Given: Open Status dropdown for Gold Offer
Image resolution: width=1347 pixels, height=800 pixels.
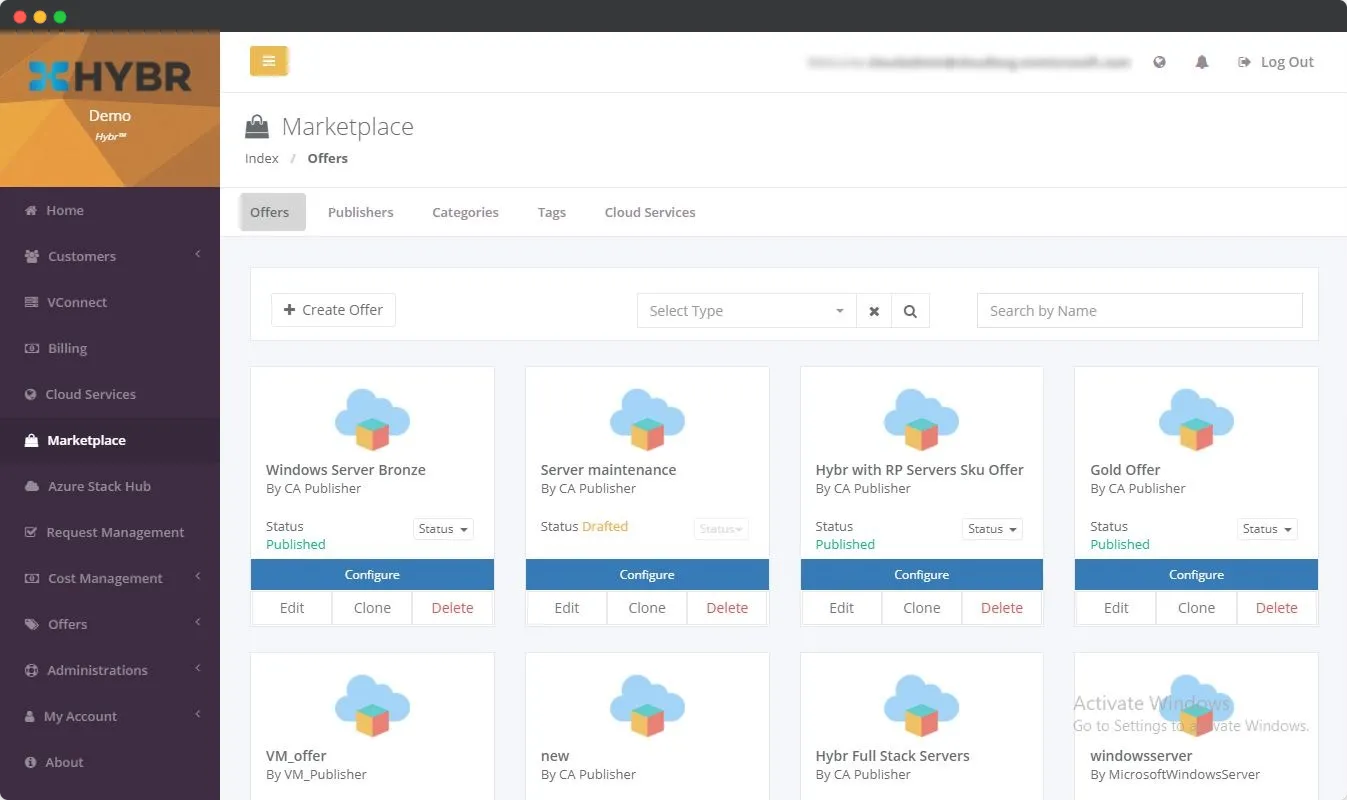Looking at the screenshot, I should tap(1267, 529).
